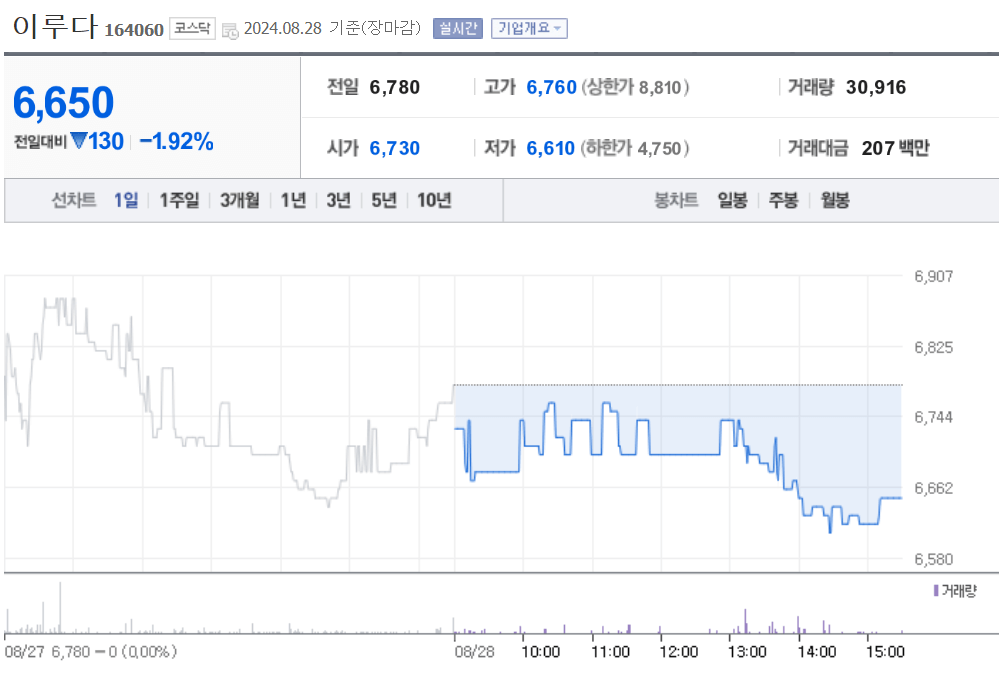
Task: Click the trading value 207 백만
Action: point(895,148)
